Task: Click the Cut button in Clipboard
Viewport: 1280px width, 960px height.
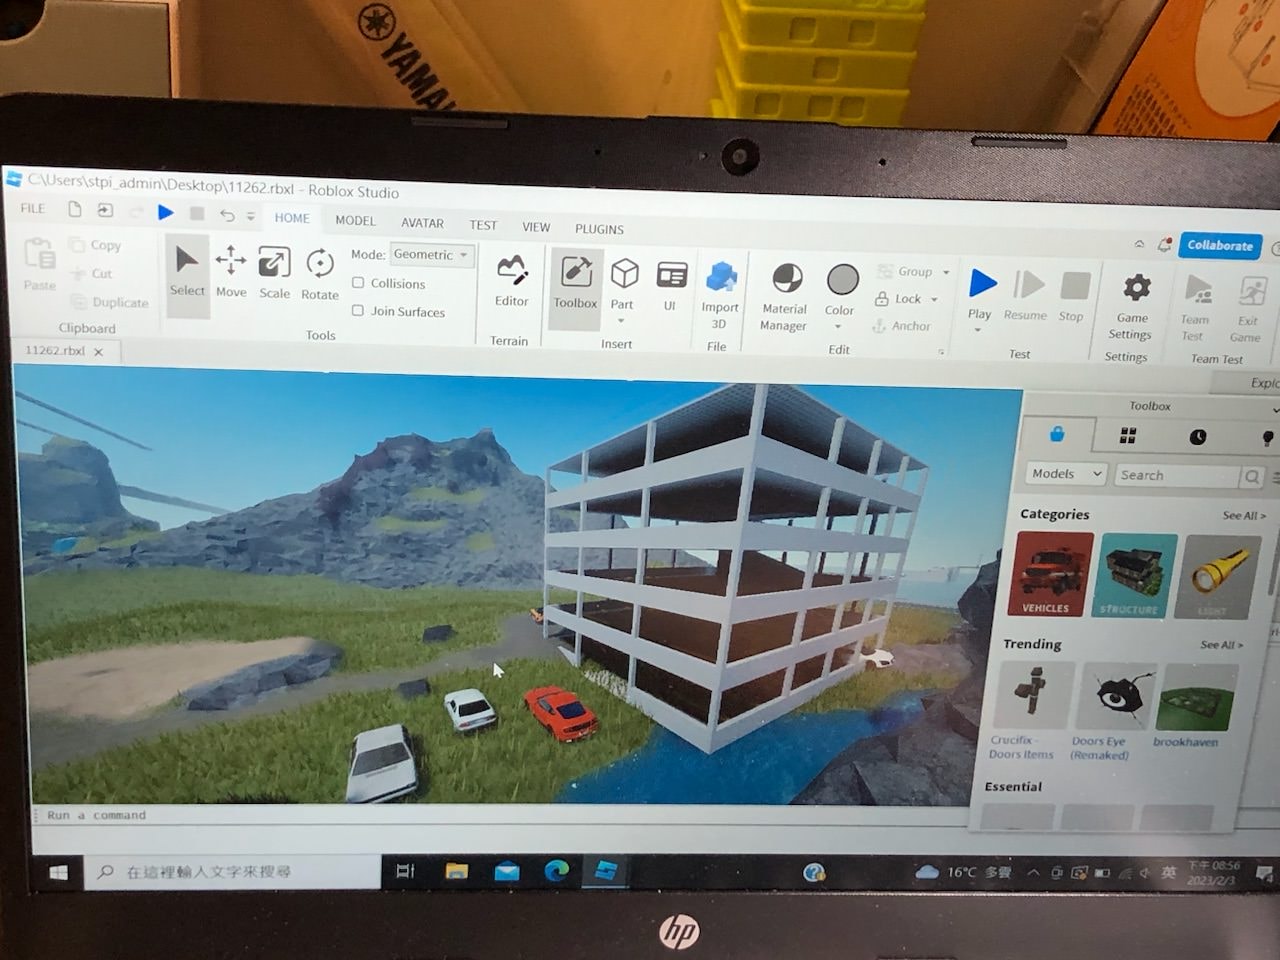Action: (x=92, y=273)
